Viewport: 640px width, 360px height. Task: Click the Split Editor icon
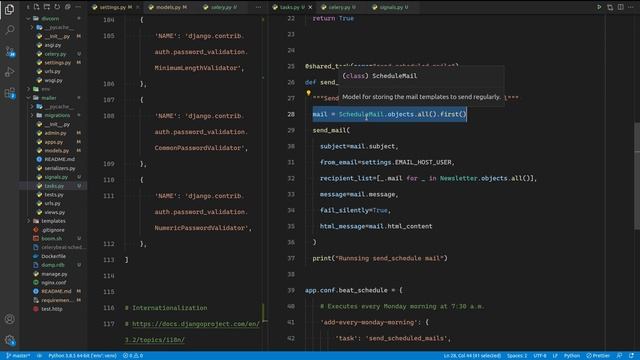620,7
